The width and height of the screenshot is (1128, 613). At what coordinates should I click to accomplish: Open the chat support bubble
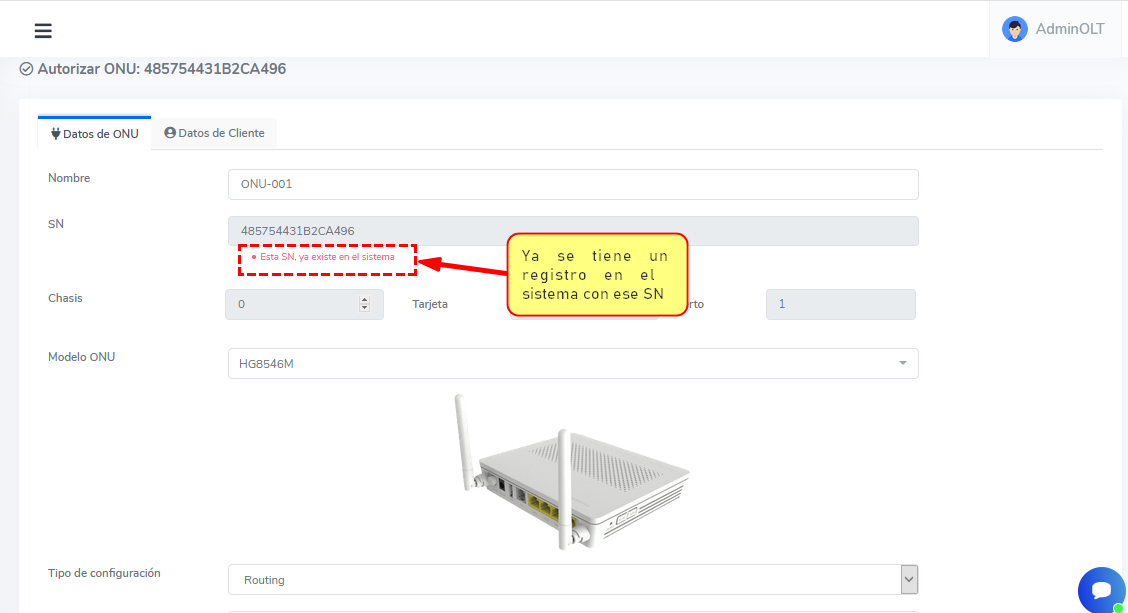click(x=1101, y=590)
